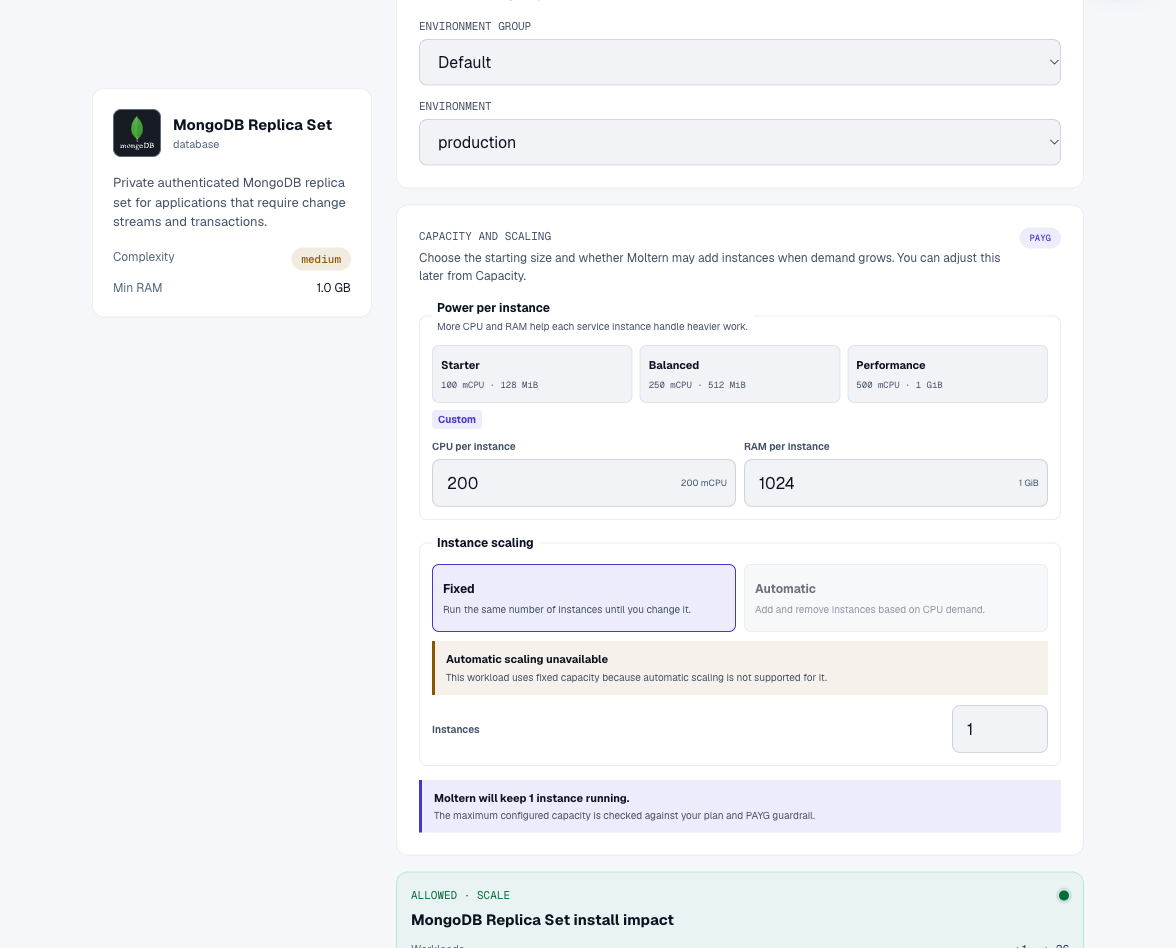1176x948 pixels.
Task: Choose Fixed instance scaling
Action: click(x=584, y=598)
